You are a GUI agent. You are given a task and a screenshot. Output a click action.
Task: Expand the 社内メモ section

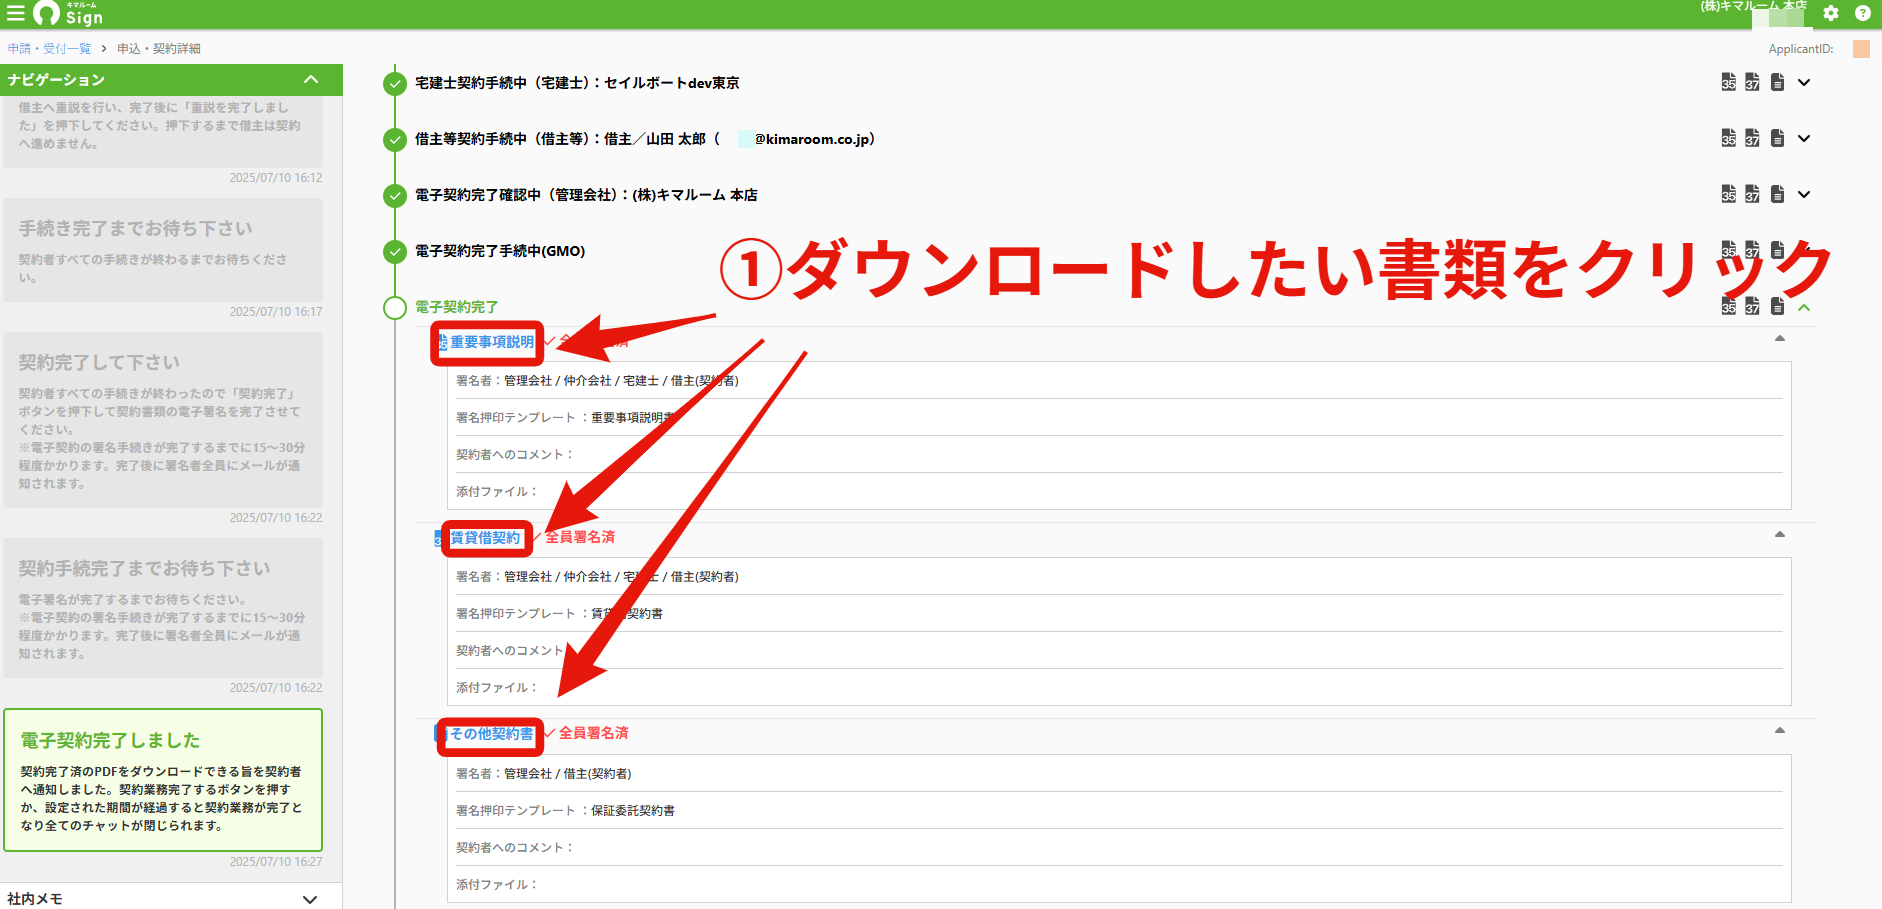pos(310,899)
